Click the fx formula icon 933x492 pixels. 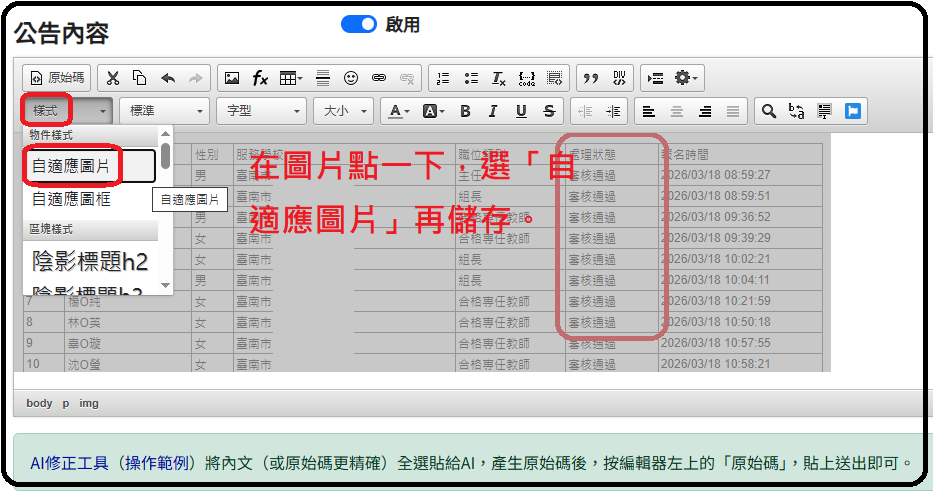pos(260,78)
